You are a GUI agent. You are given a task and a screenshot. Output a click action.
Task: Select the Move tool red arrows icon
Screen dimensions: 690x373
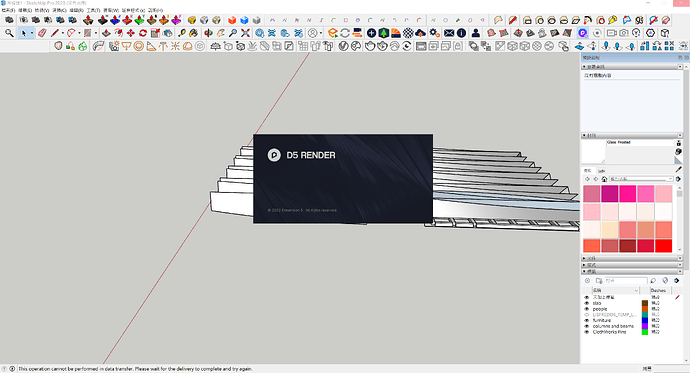[x=131, y=33]
